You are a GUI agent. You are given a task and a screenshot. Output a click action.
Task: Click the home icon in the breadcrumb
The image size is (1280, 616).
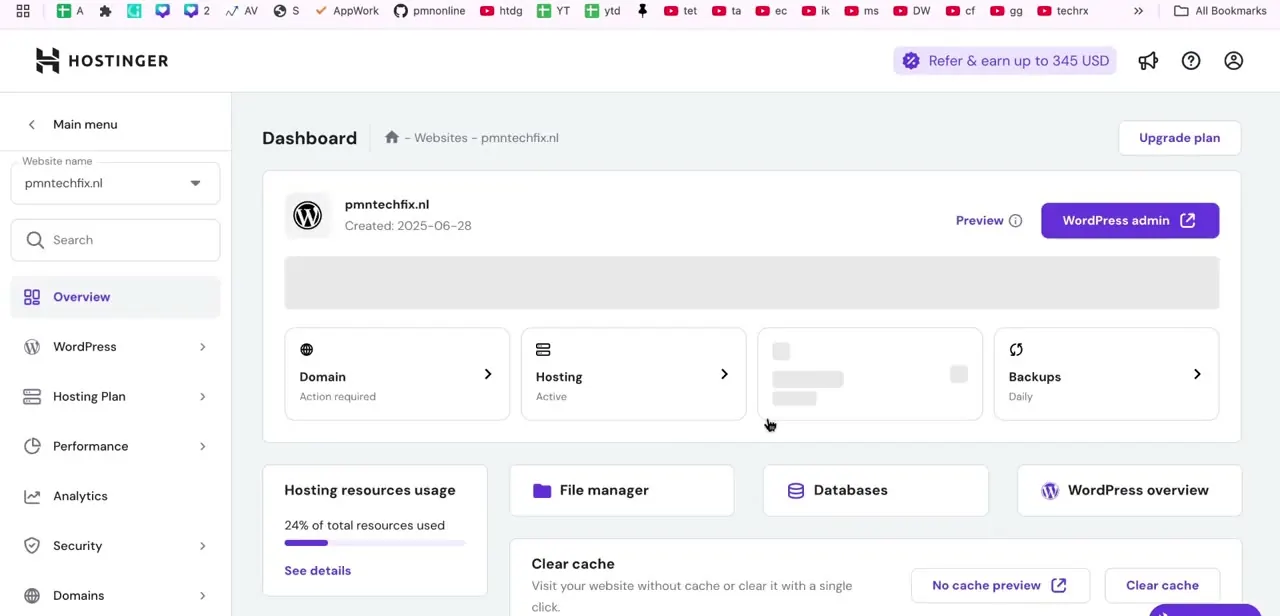tap(392, 138)
